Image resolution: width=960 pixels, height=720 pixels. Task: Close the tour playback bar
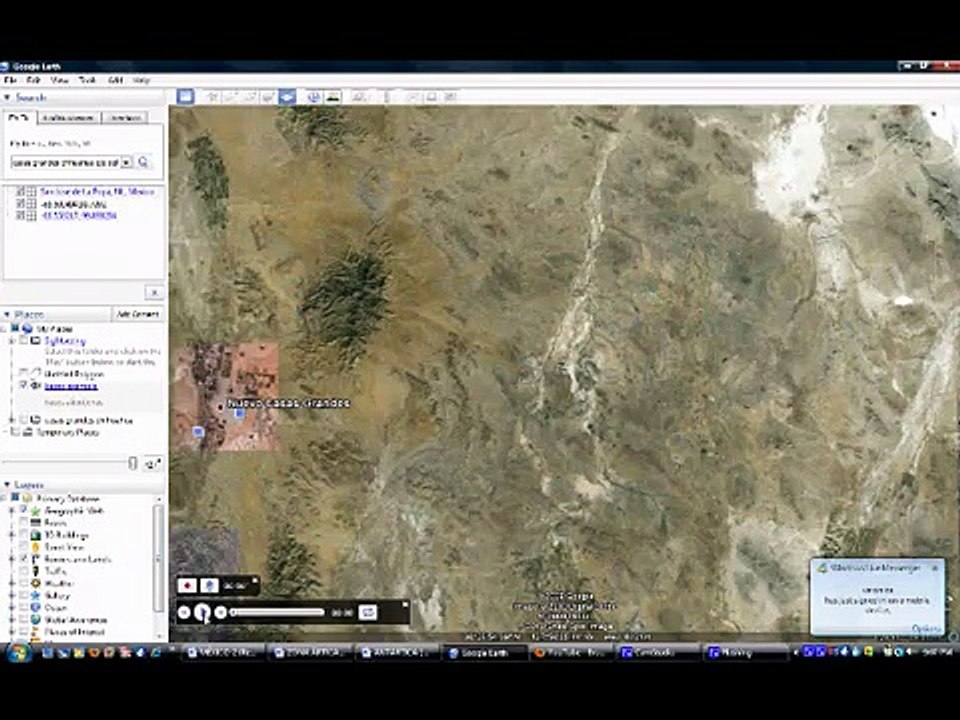pyautogui.click(x=405, y=605)
